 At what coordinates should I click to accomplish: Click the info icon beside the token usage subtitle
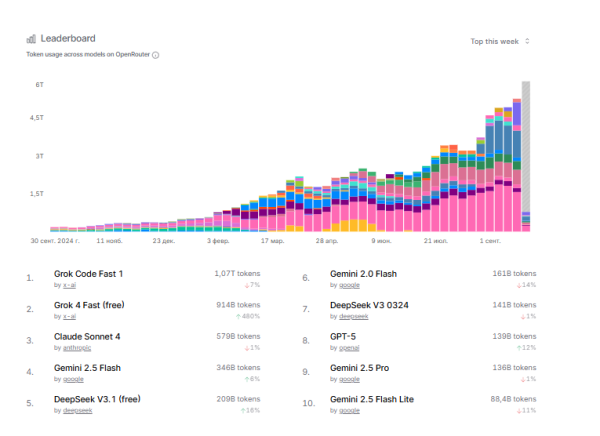click(156, 55)
